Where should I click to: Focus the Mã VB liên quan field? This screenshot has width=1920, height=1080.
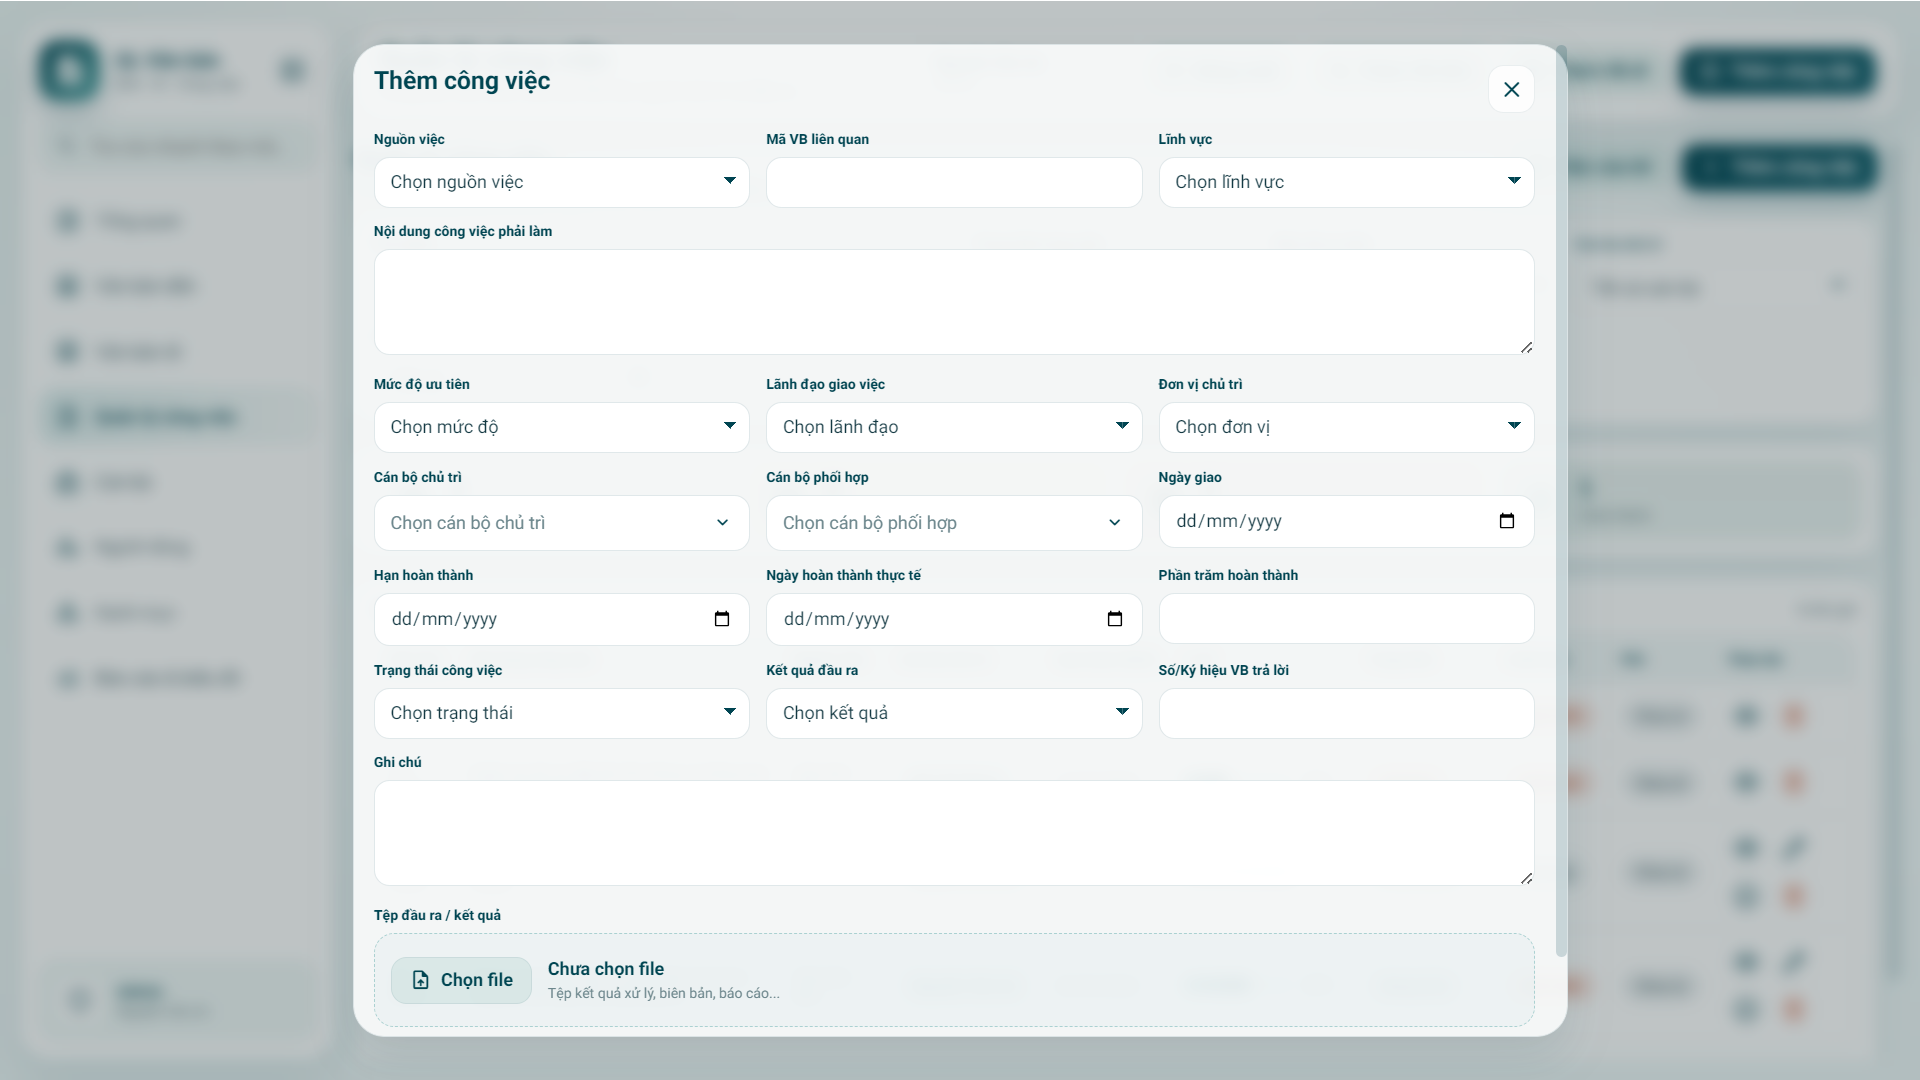953,182
